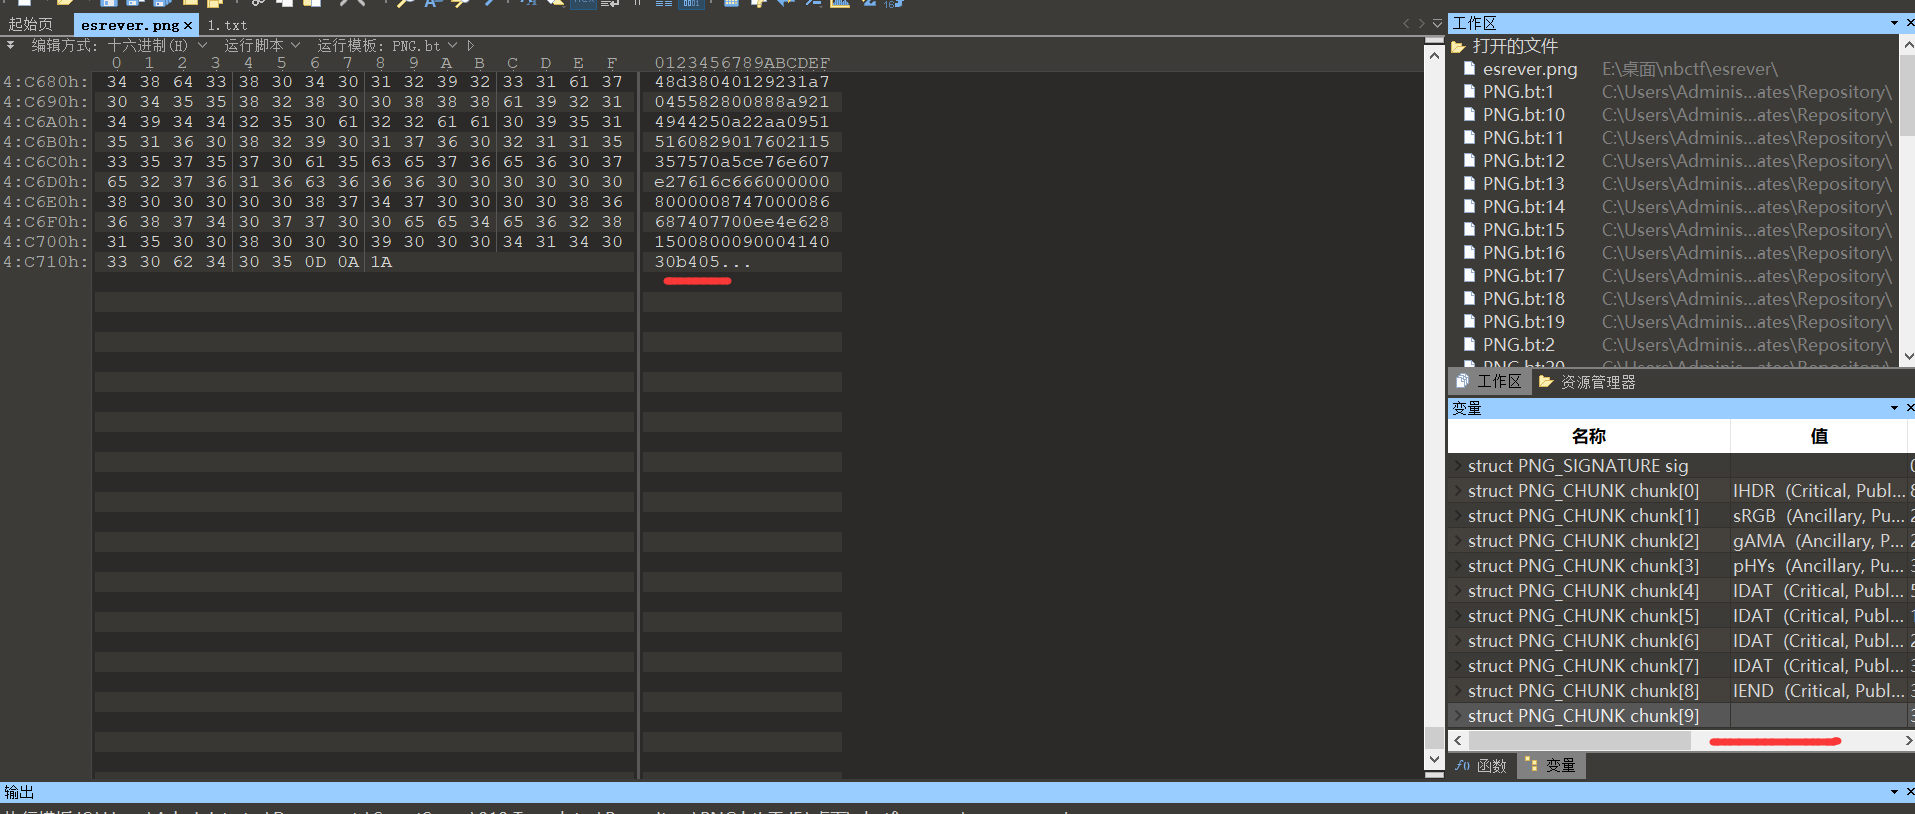1915x814 pixels.
Task: Expand struct PNG_CHUNK chunk[1]
Action: click(1458, 516)
